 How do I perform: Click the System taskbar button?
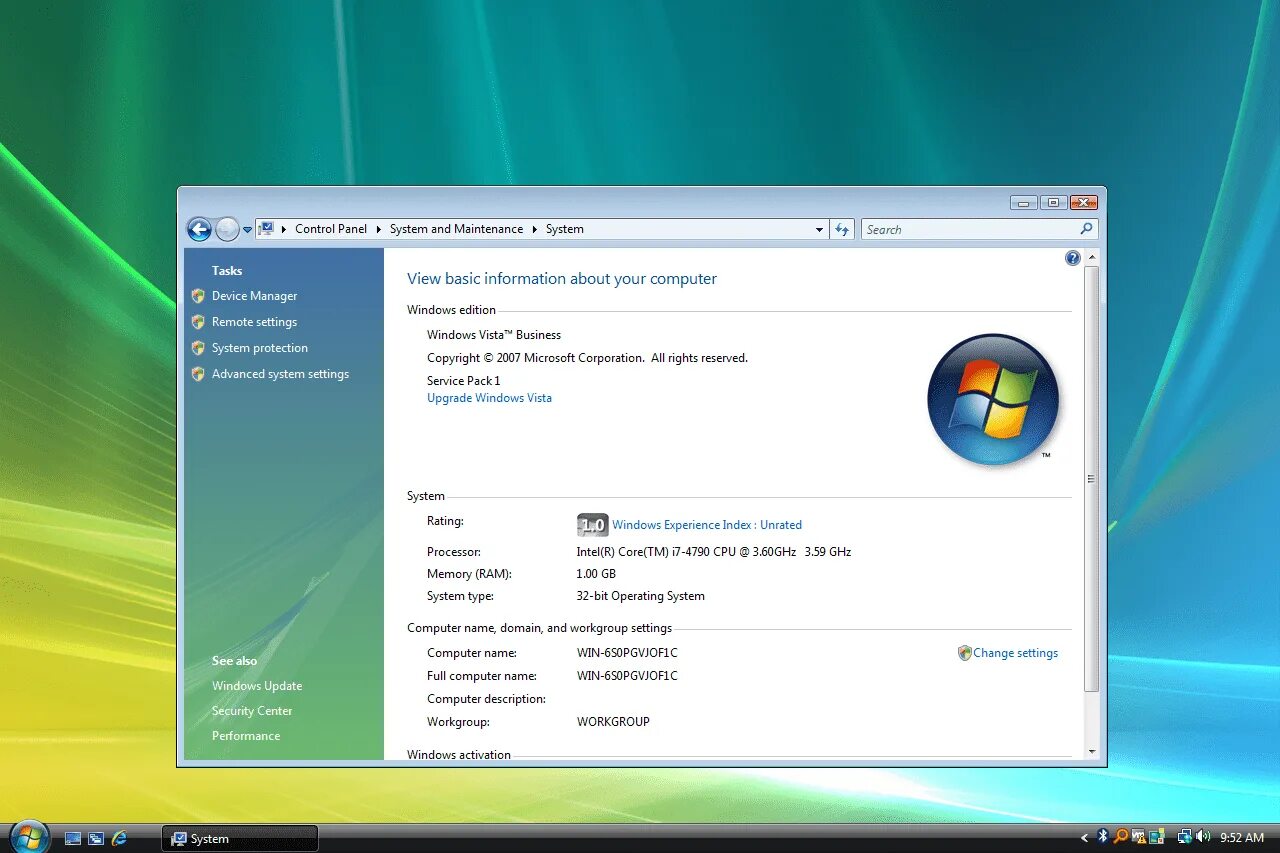[240, 838]
